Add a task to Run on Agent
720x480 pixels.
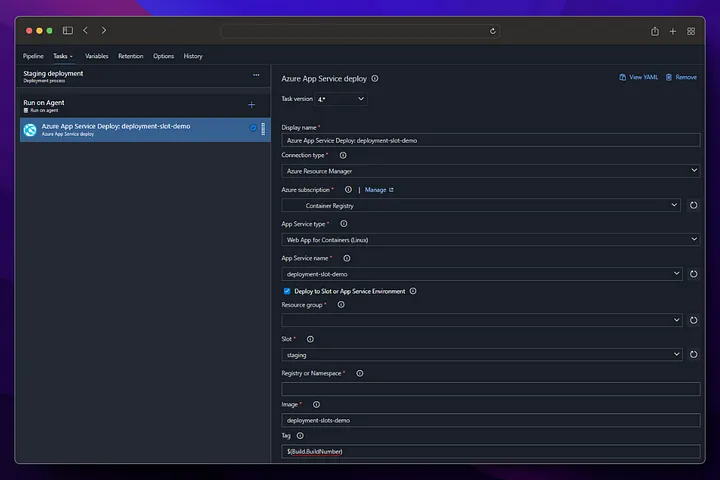(x=251, y=105)
